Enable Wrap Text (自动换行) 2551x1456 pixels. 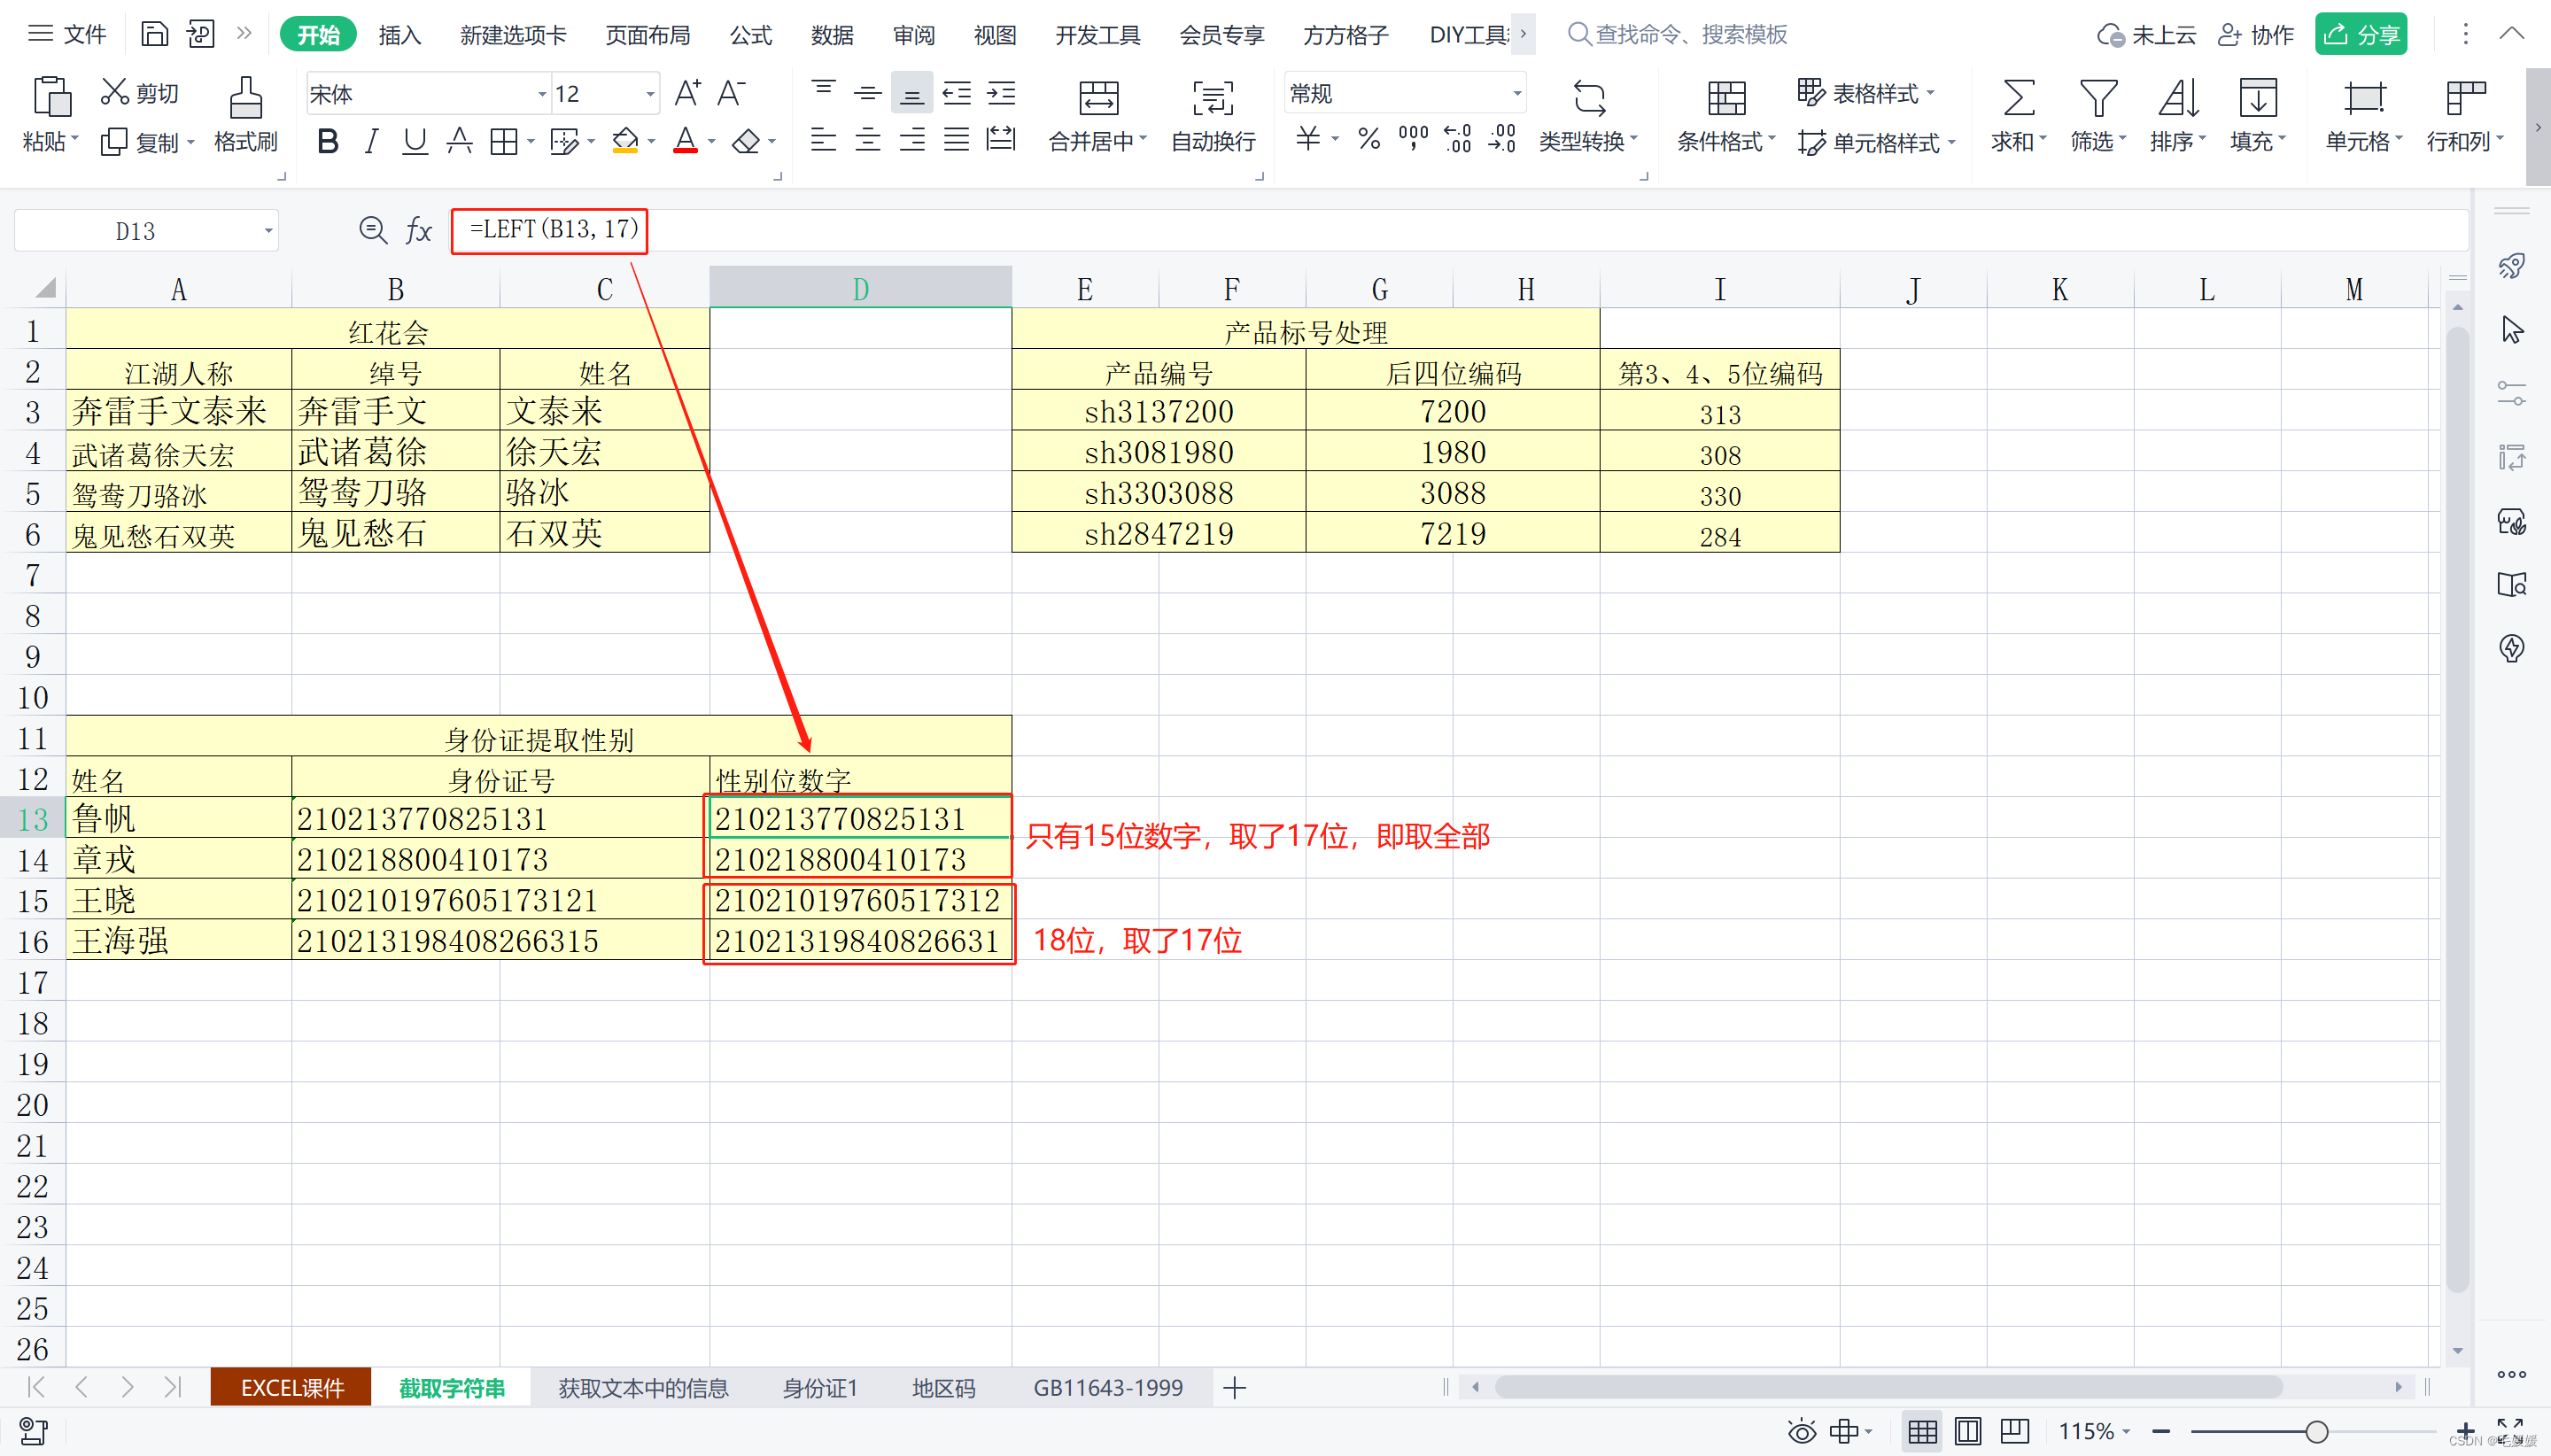click(x=1212, y=98)
